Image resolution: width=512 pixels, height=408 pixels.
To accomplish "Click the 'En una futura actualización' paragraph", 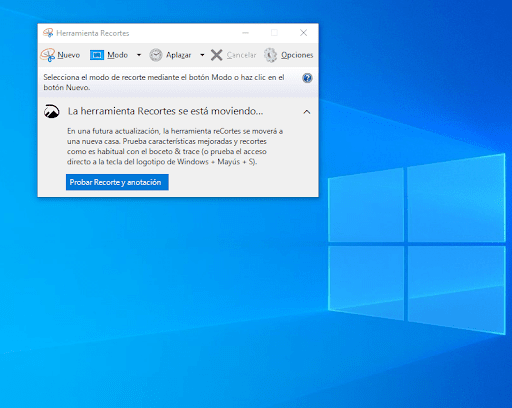I will (x=175, y=146).
